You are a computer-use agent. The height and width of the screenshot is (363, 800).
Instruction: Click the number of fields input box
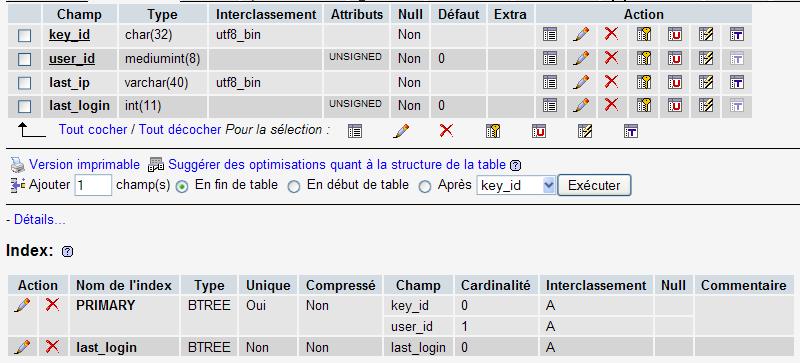(x=93, y=185)
